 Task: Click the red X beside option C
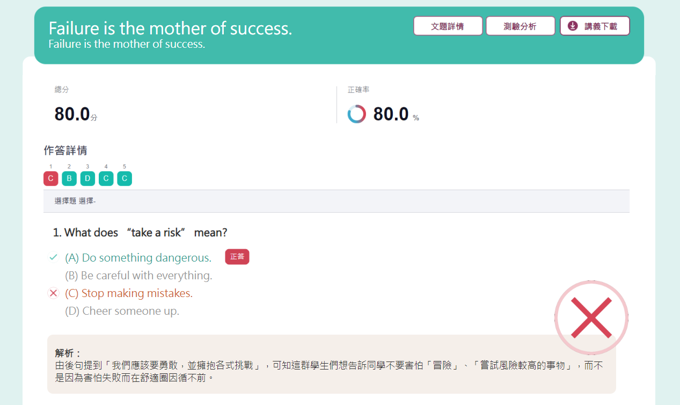[x=54, y=293]
